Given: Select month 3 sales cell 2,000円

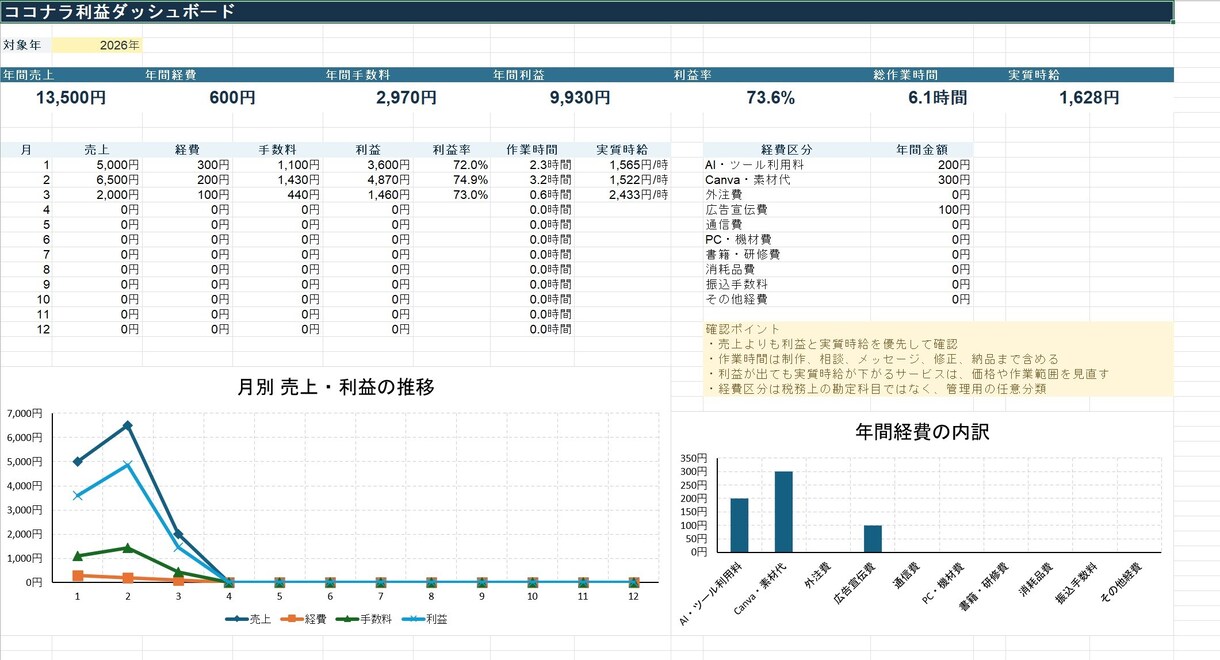Looking at the screenshot, I should (97, 195).
